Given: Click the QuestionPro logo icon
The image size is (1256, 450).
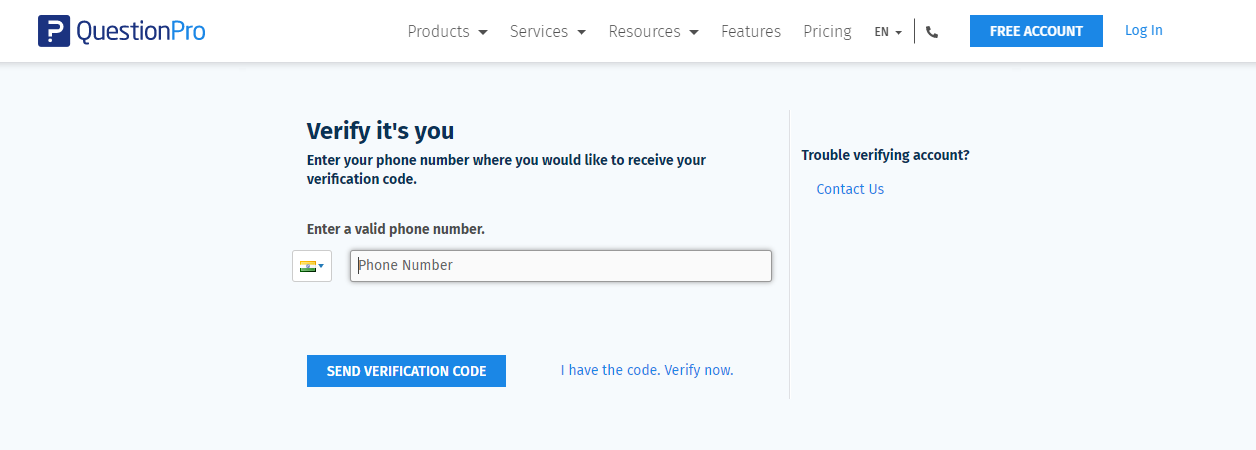Looking at the screenshot, I should point(54,31).
